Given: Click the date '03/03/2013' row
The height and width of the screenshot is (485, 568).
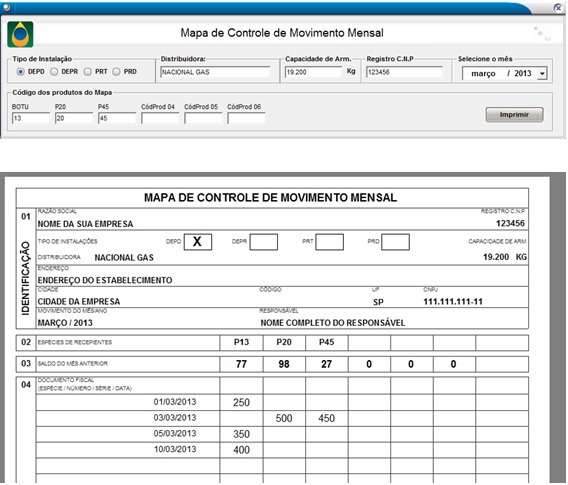Looking at the screenshot, I should tap(175, 418).
